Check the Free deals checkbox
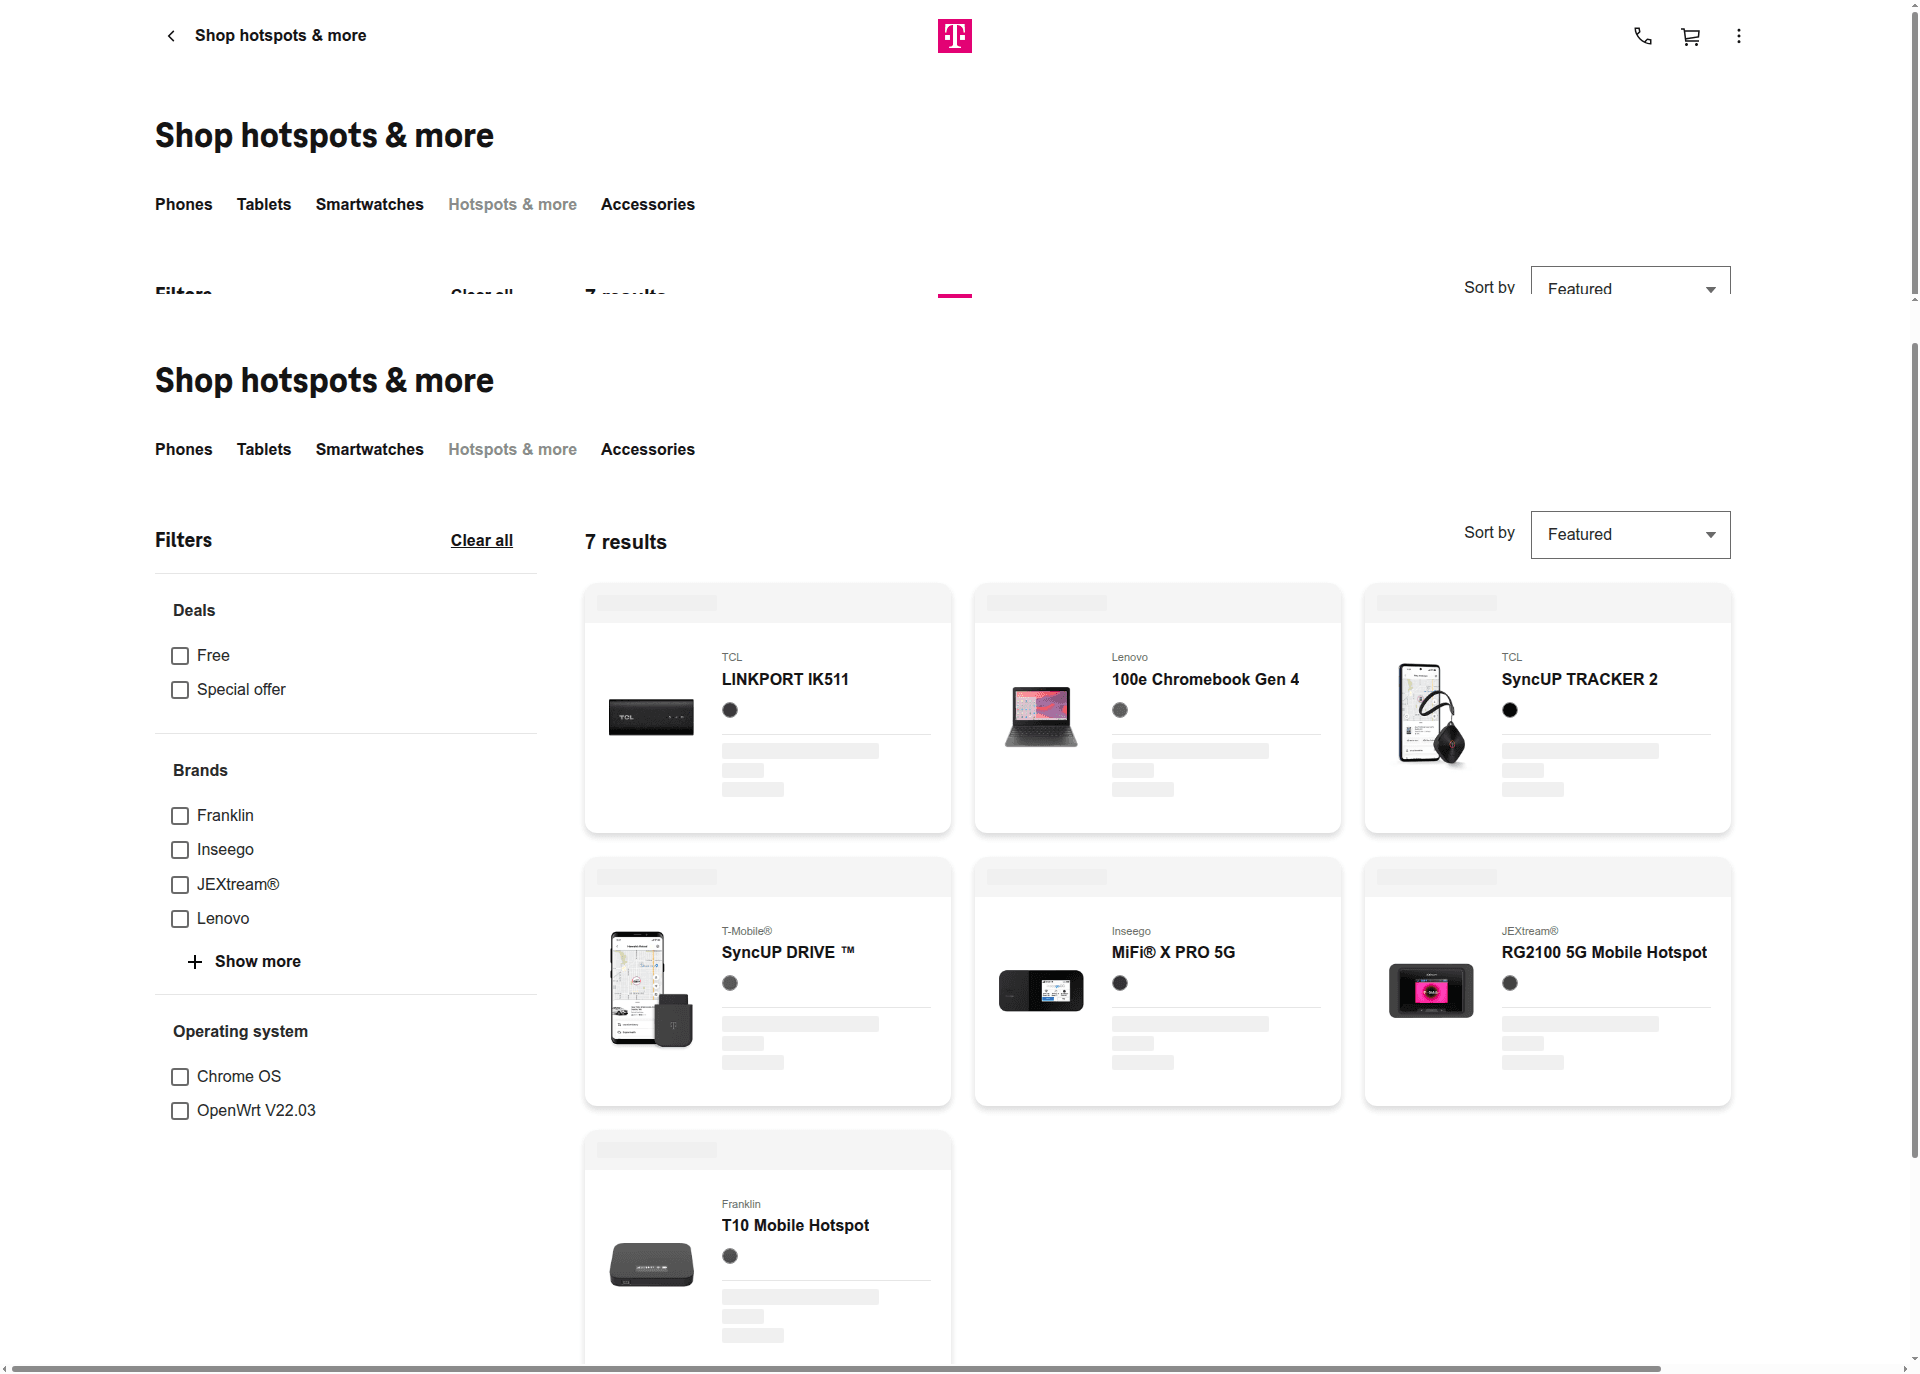Viewport: 1920px width, 1374px height. [x=180, y=656]
